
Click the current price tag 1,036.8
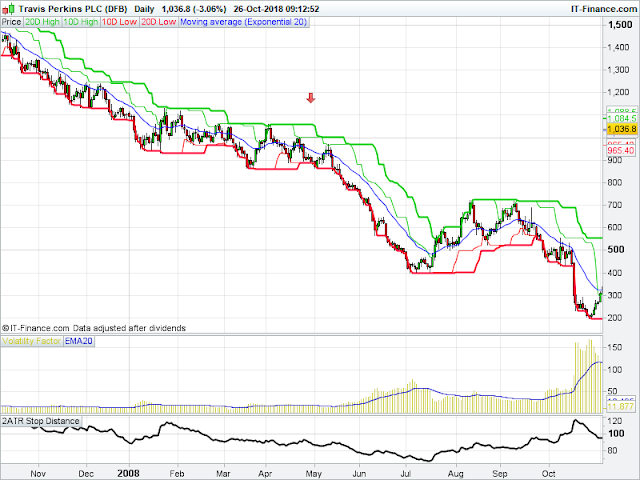click(621, 129)
